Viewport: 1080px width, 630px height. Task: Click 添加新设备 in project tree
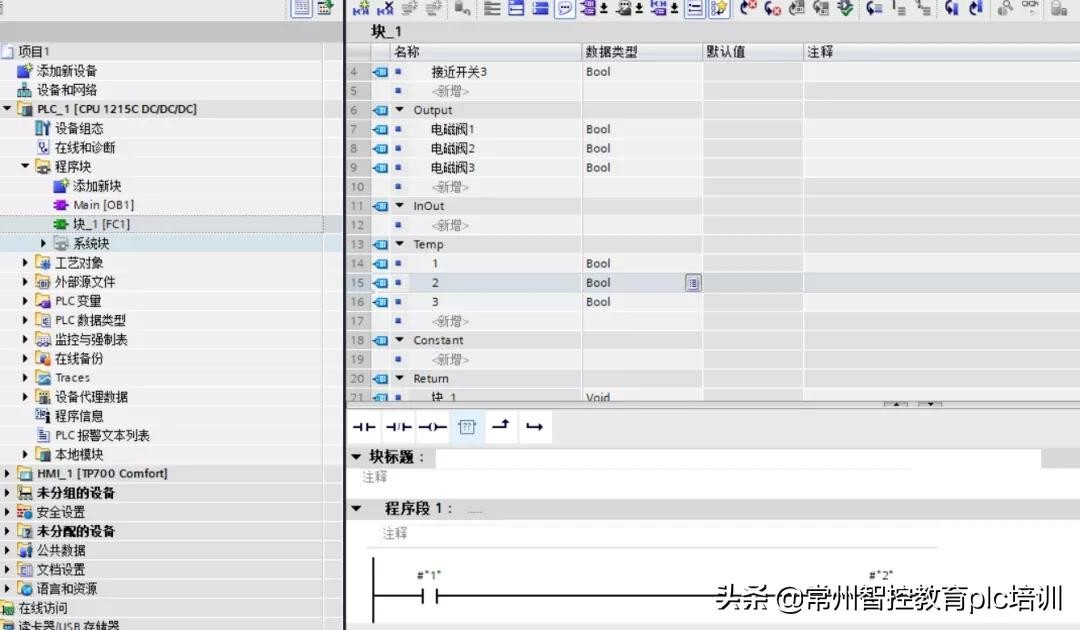coord(66,71)
